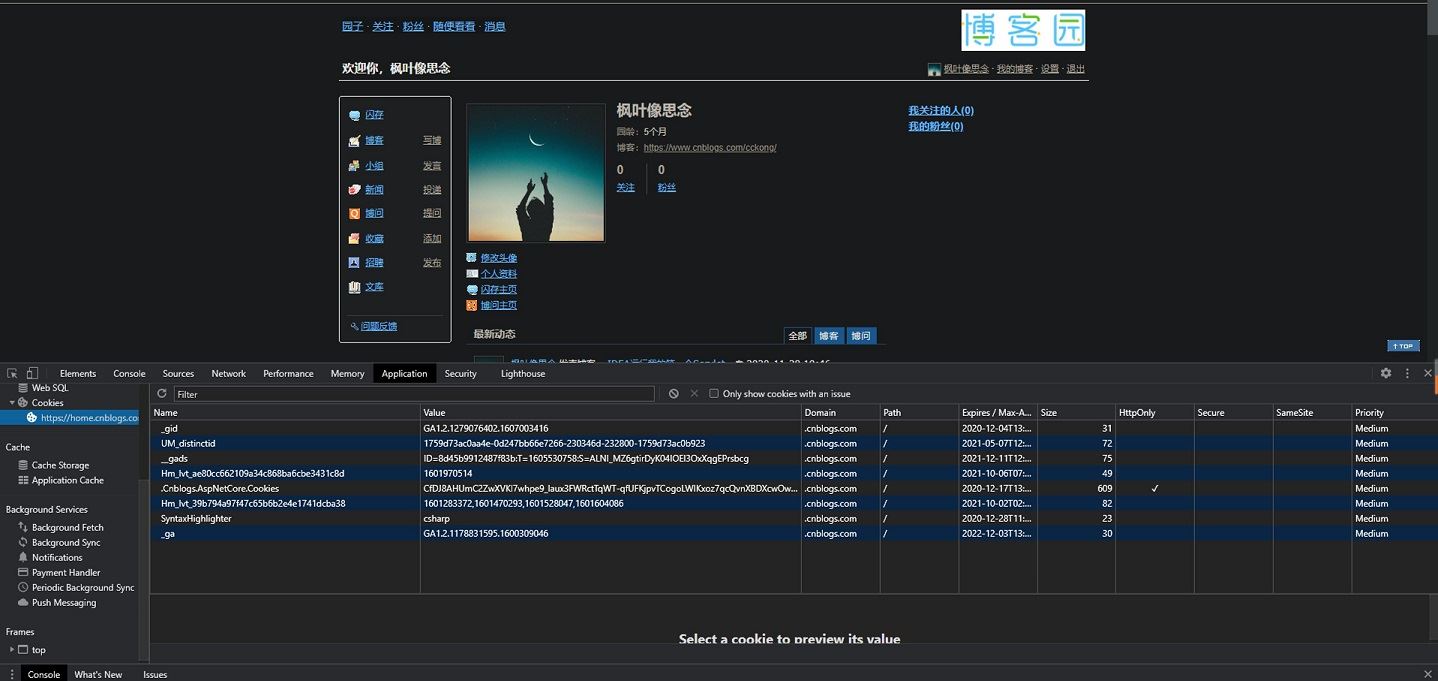Select the inspect element cursor tool
1438x681 pixels.
click(x=14, y=372)
